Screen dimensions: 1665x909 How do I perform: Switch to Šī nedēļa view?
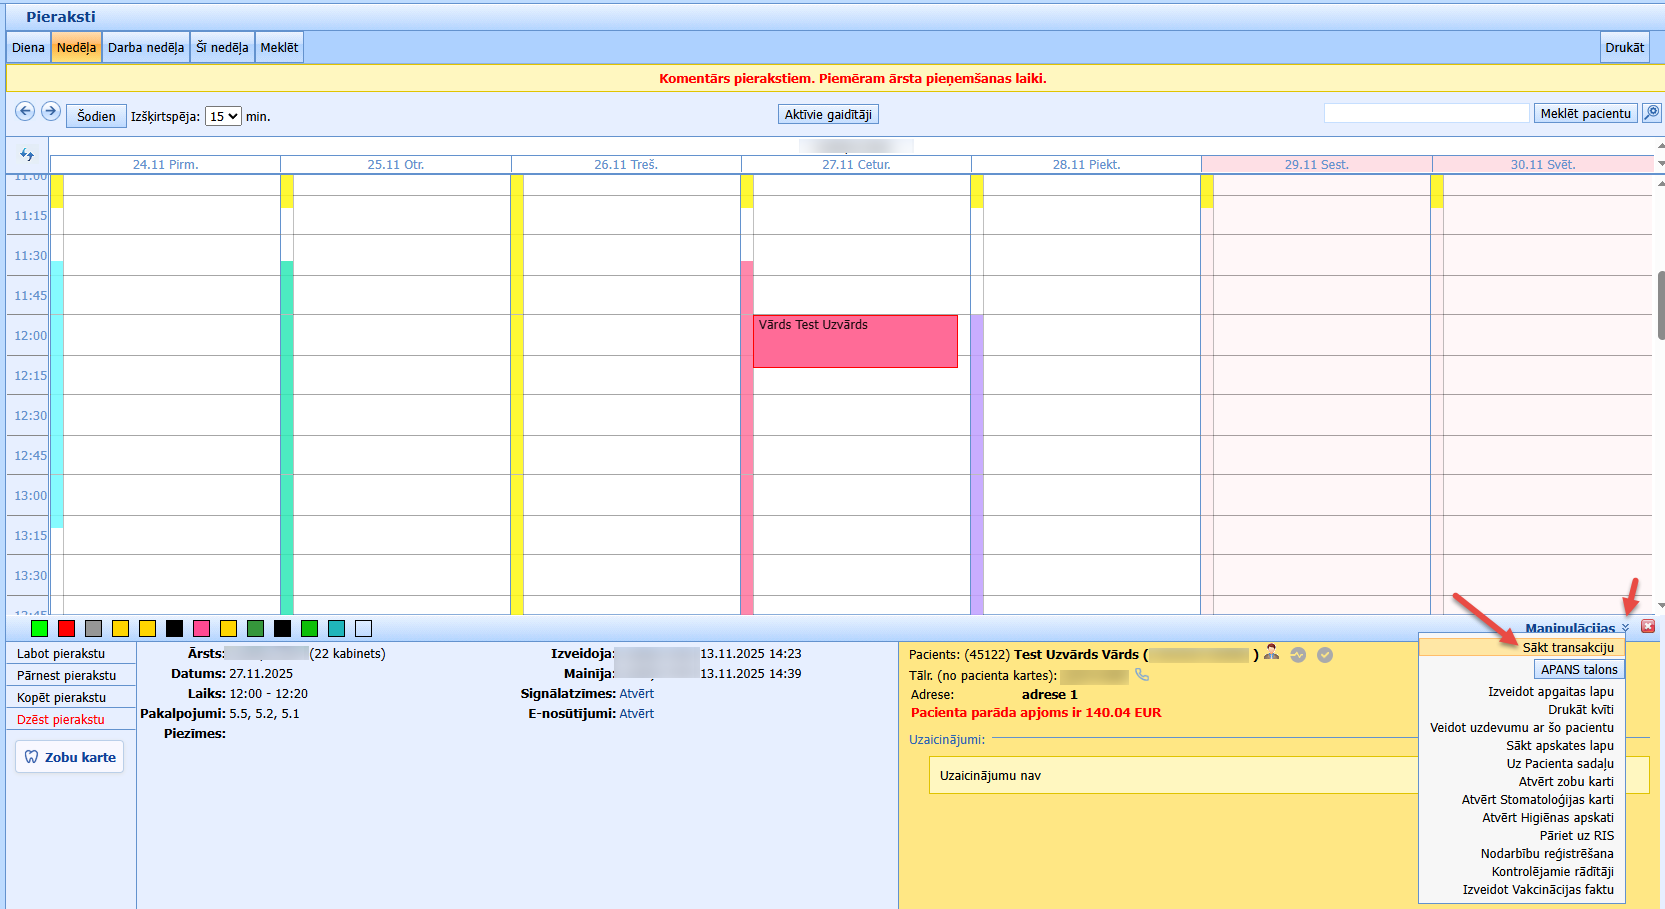222,47
